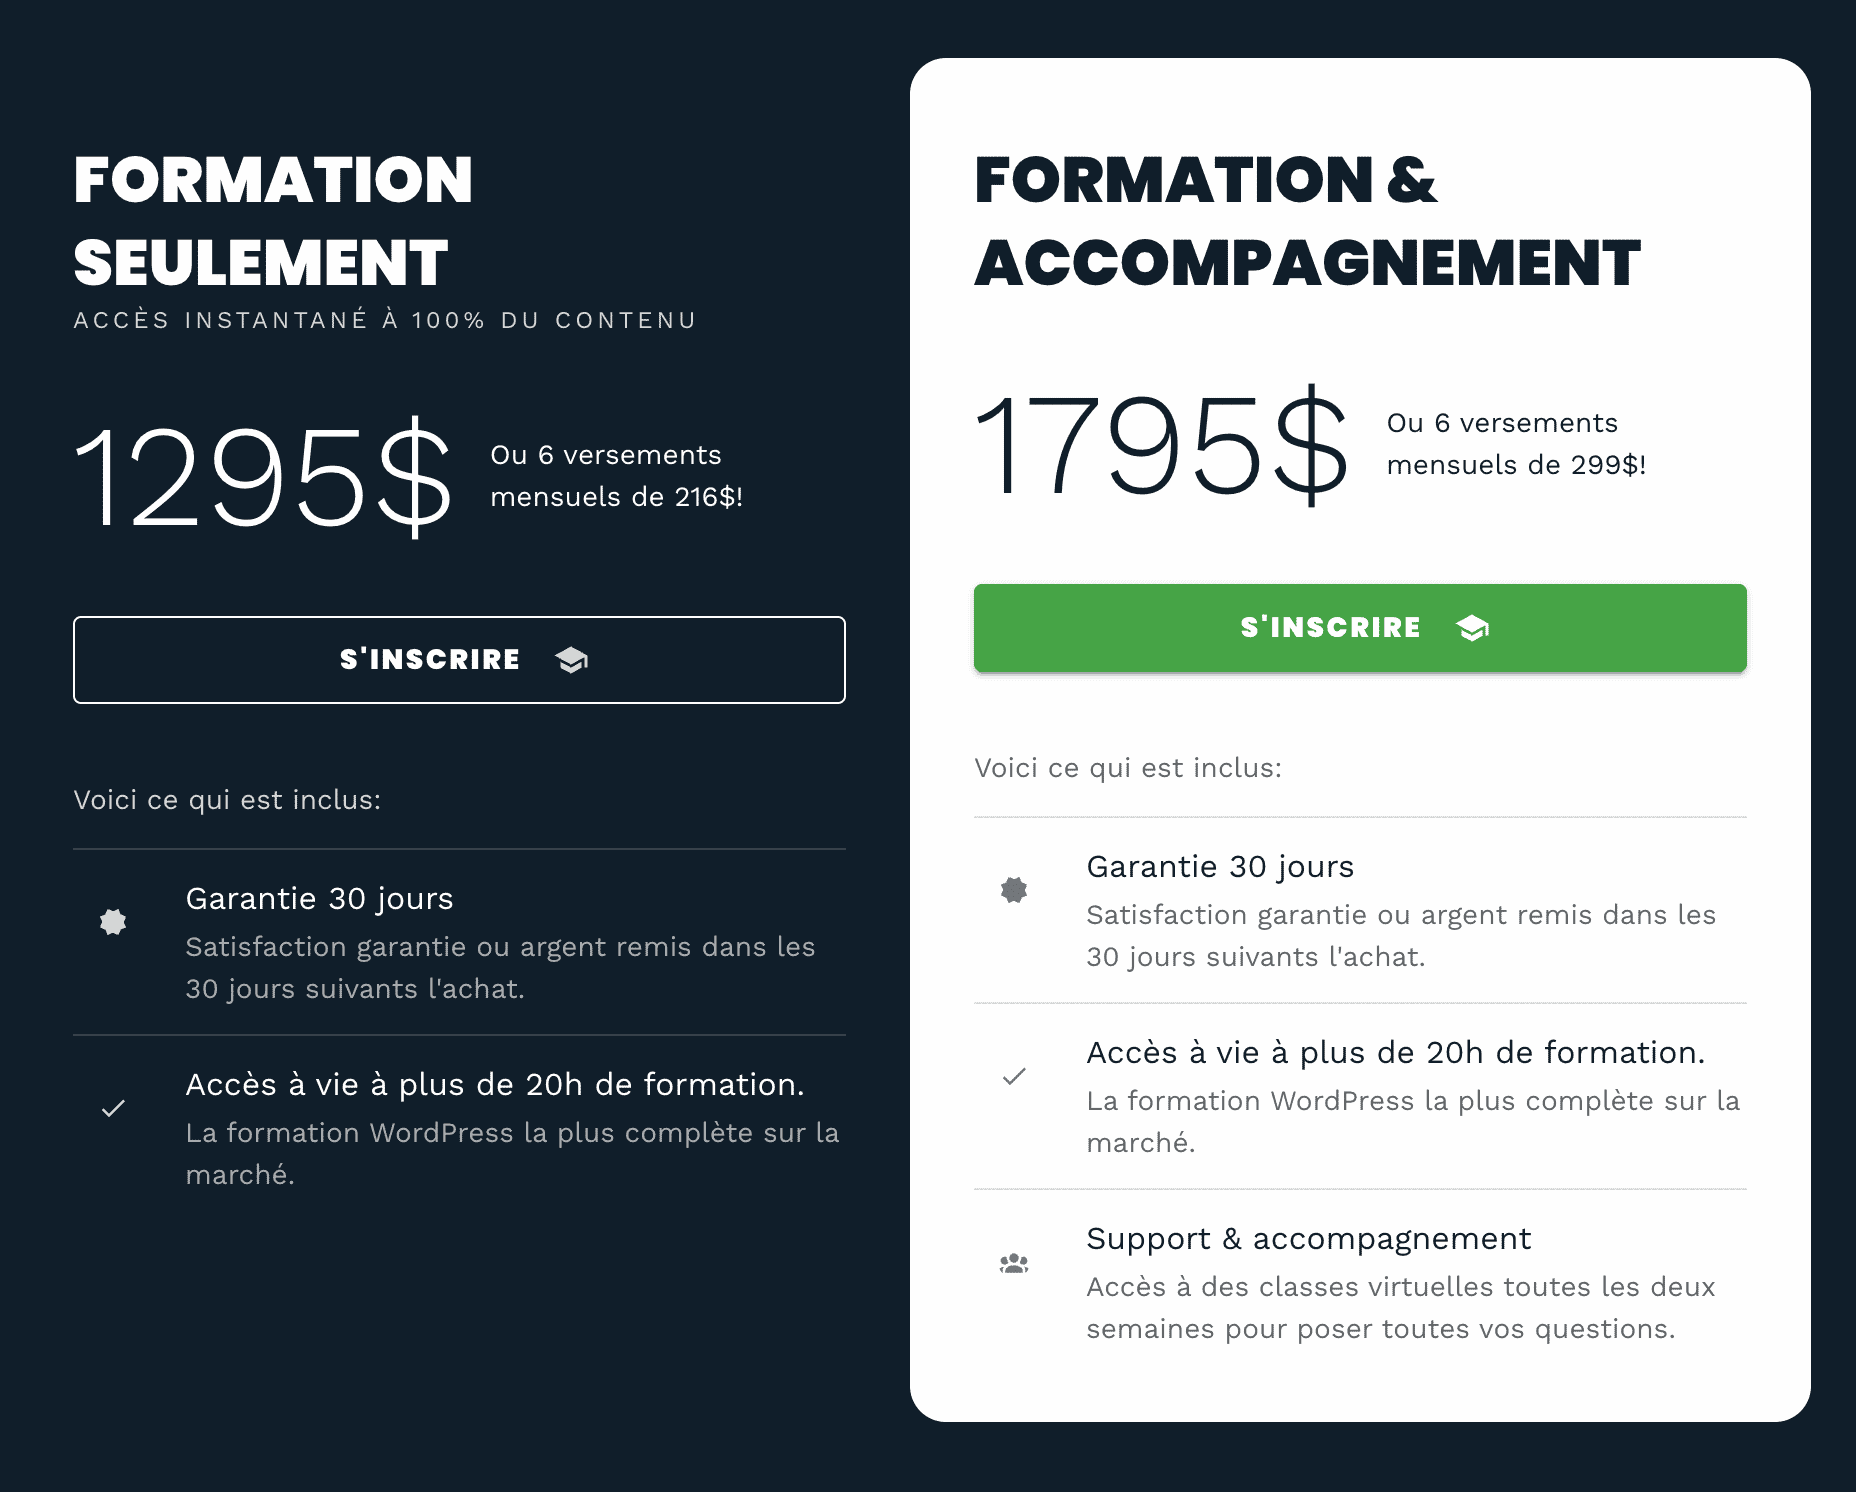Image resolution: width=1856 pixels, height=1492 pixels.
Task: Click 'mensuels de 216$!' payment text
Action: pyautogui.click(x=616, y=497)
